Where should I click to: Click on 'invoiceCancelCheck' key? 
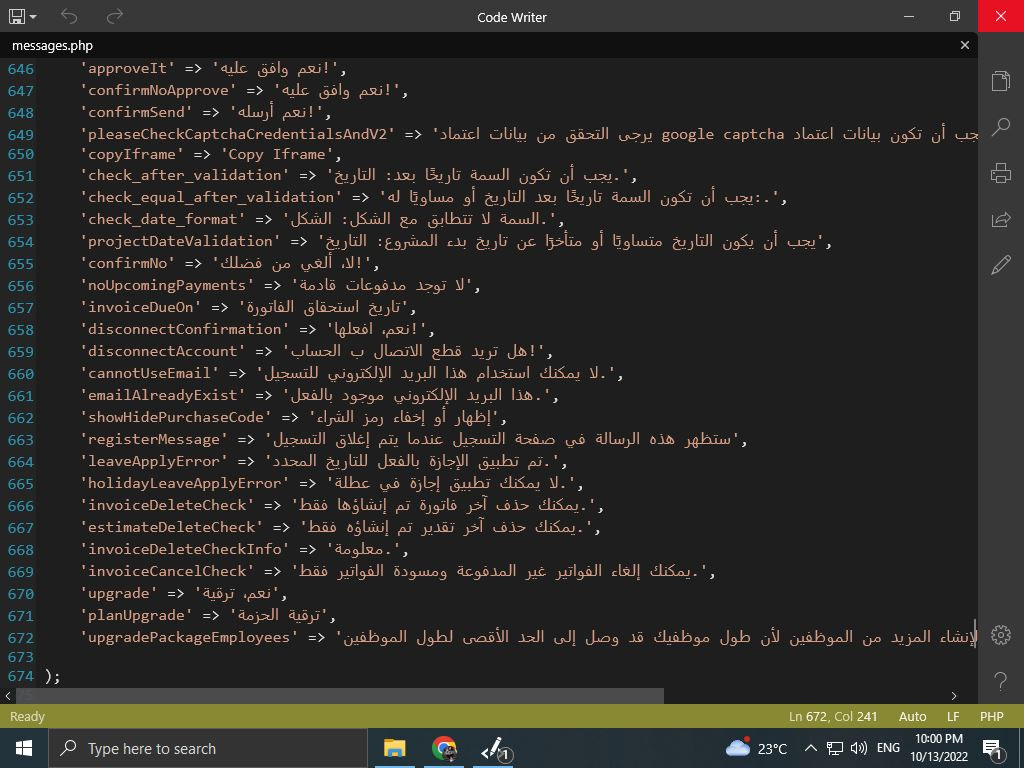tap(167, 571)
